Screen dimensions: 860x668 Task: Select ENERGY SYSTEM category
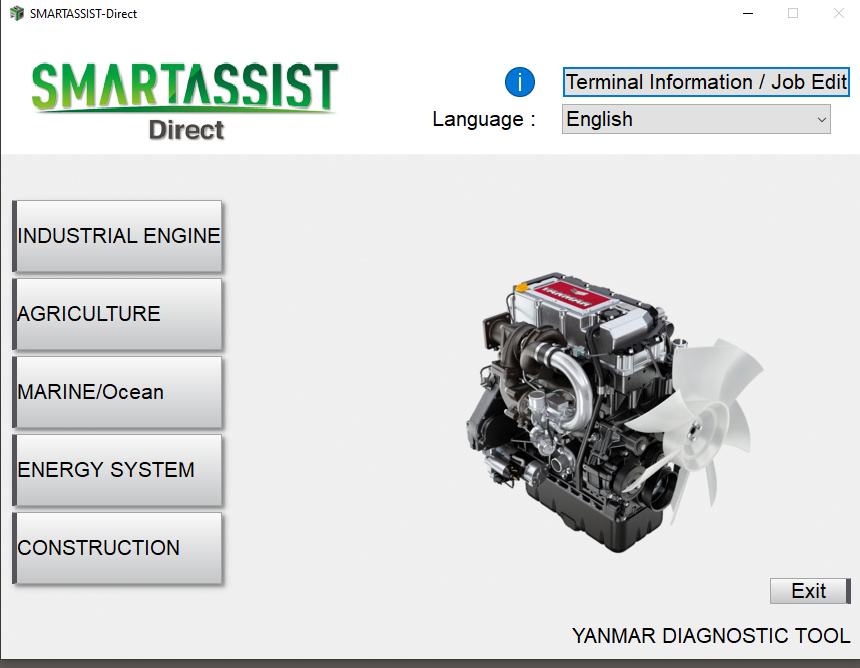pos(117,471)
